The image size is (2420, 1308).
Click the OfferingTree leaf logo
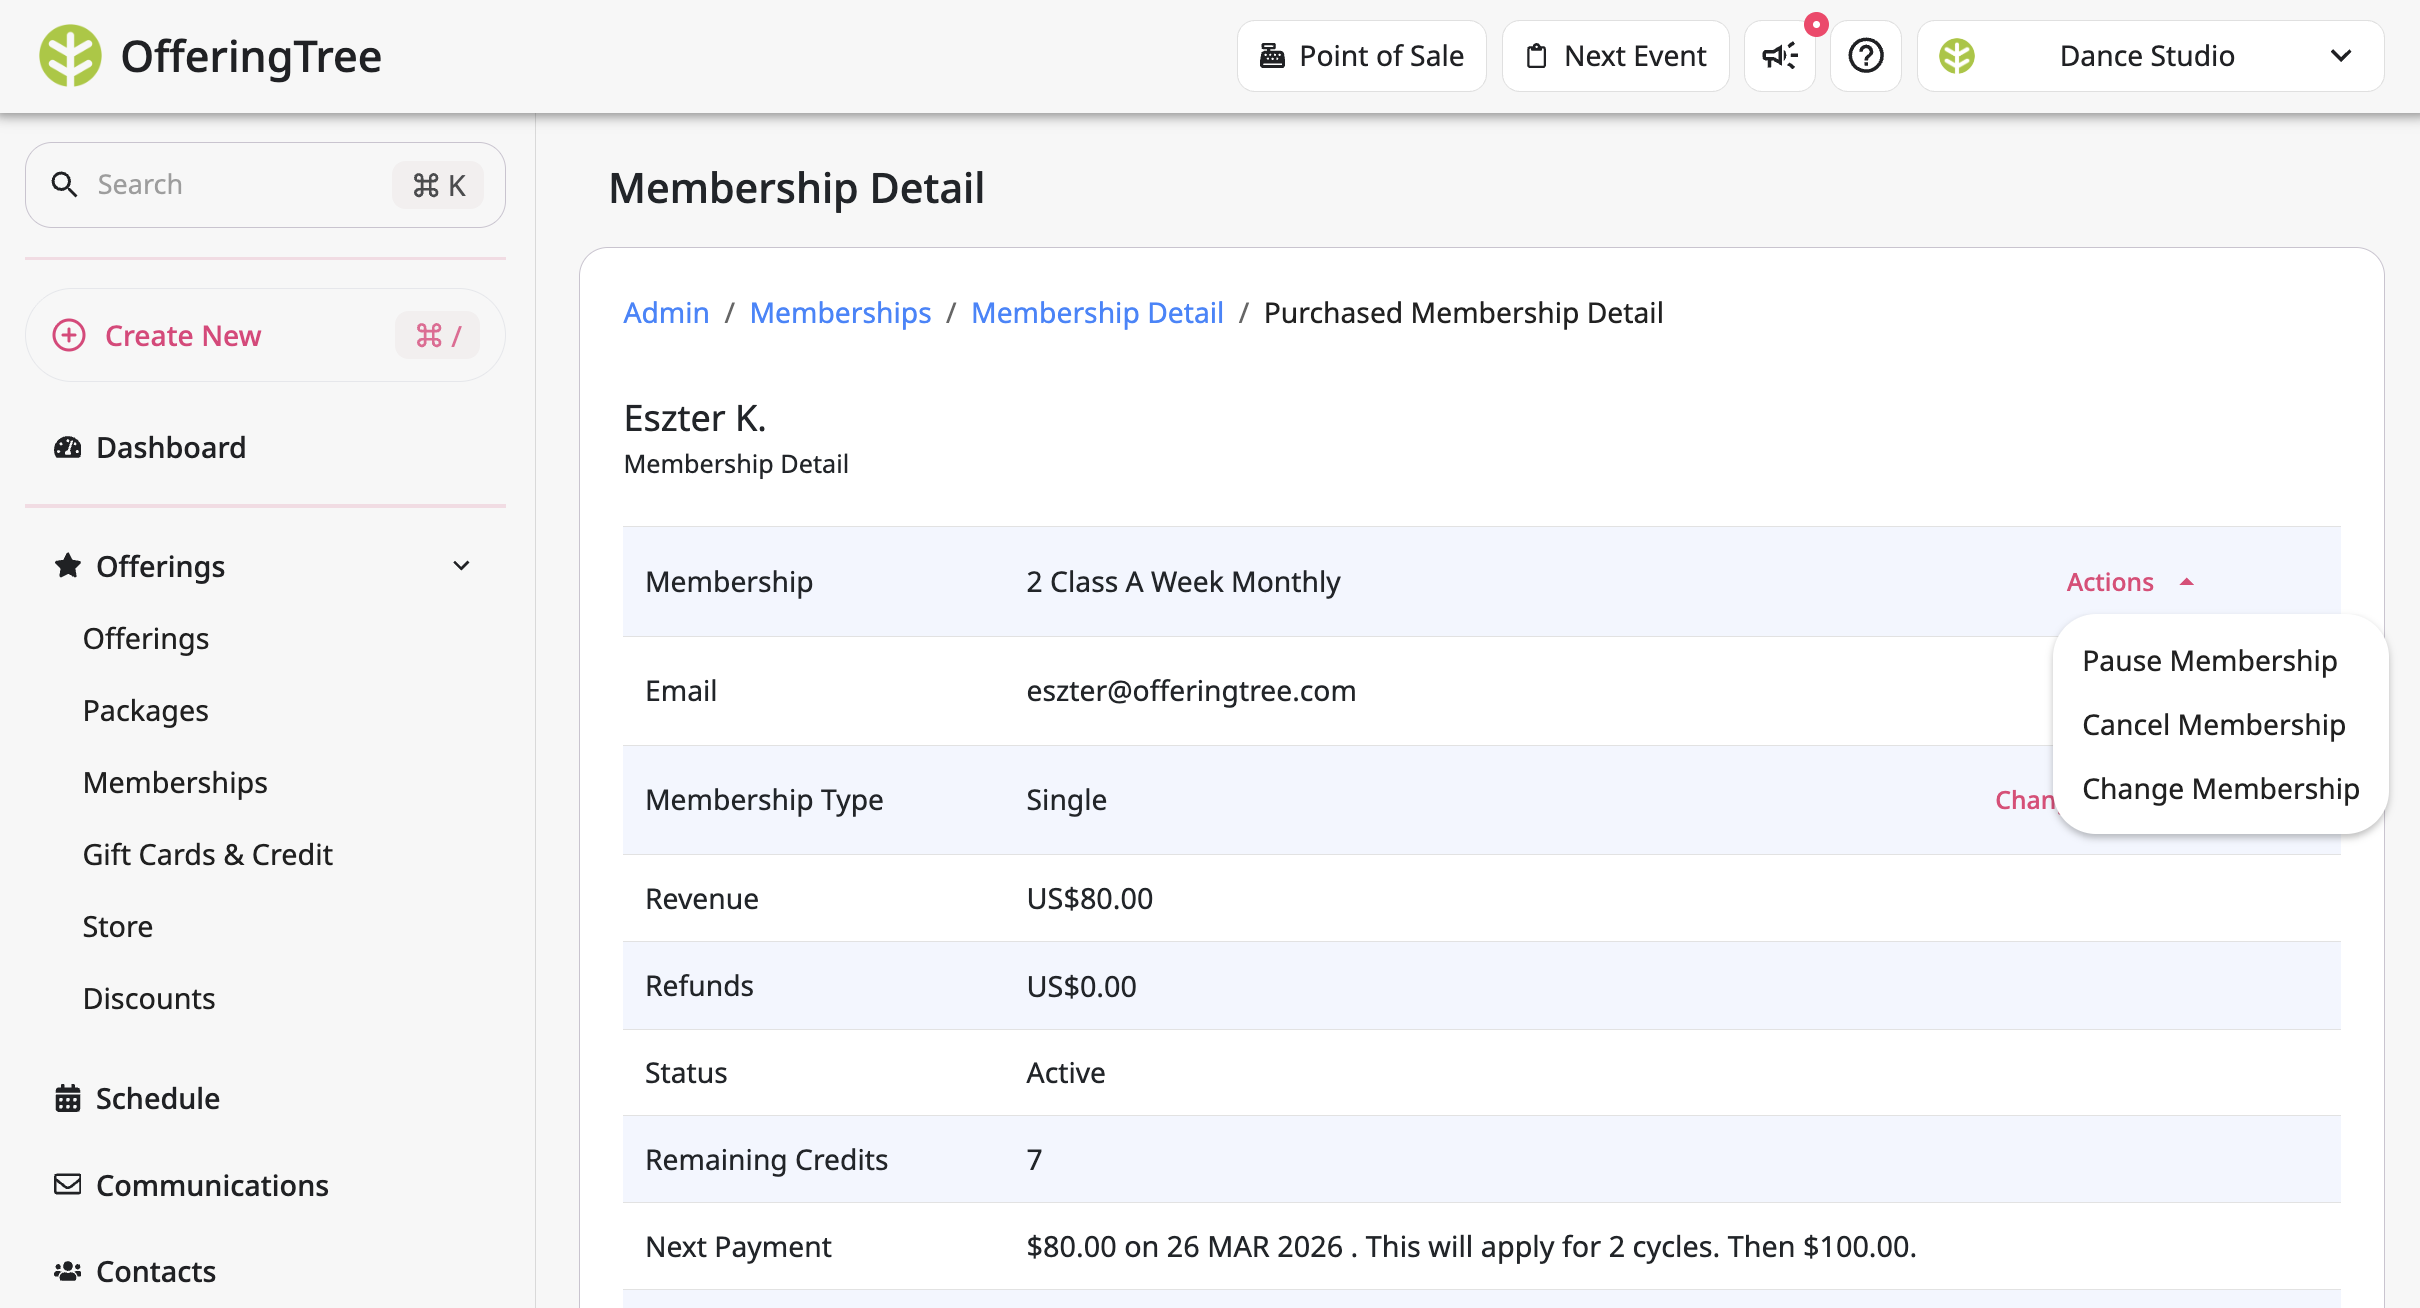(70, 56)
